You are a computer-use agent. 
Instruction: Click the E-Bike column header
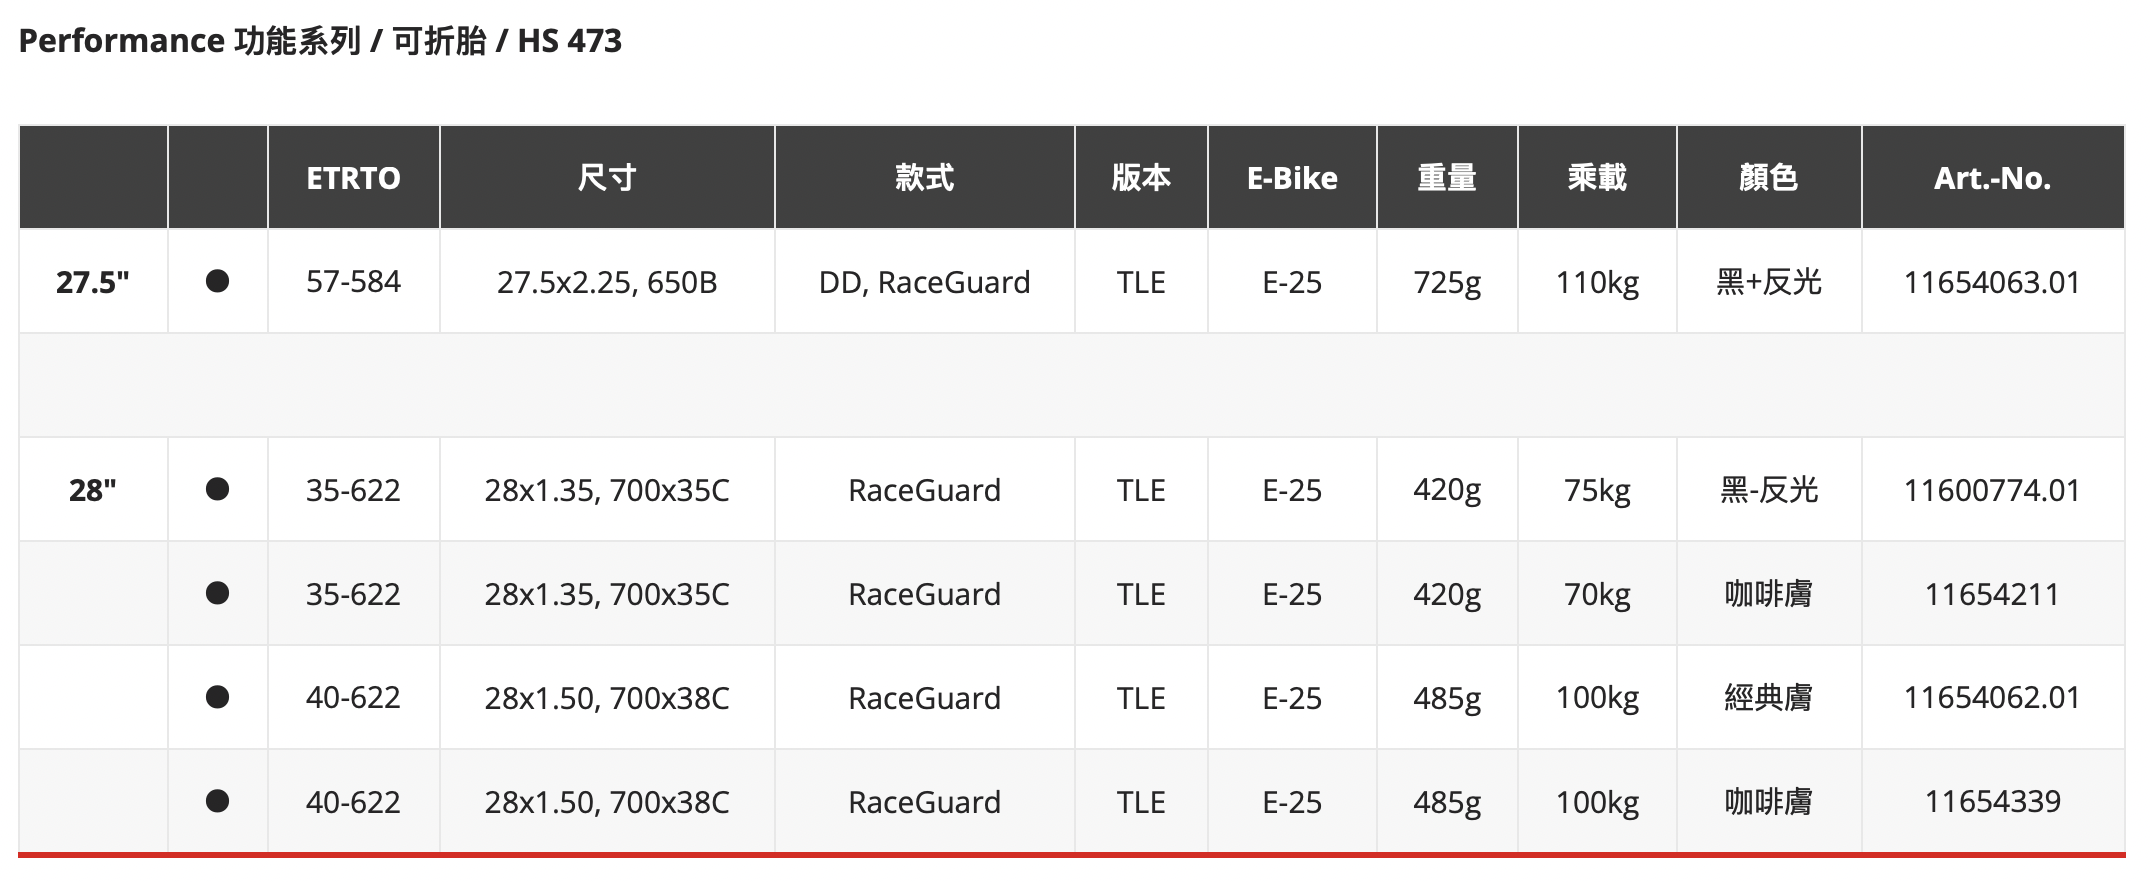tap(1292, 178)
